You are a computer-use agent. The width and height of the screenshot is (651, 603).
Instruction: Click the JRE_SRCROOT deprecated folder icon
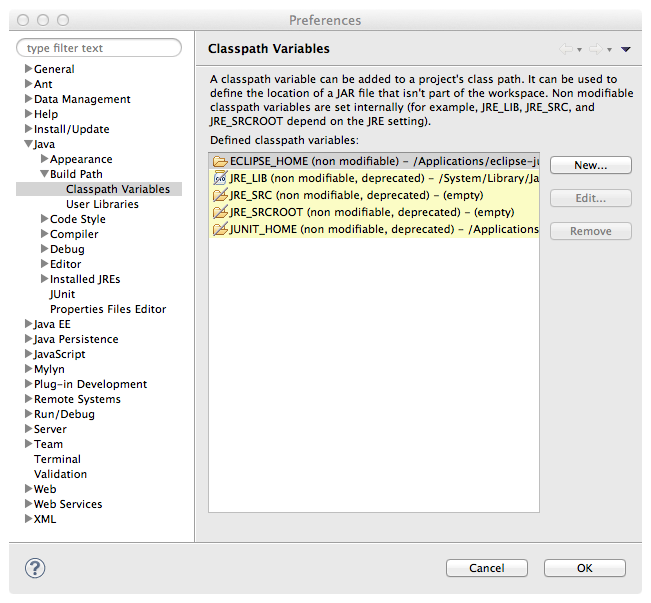coord(220,212)
